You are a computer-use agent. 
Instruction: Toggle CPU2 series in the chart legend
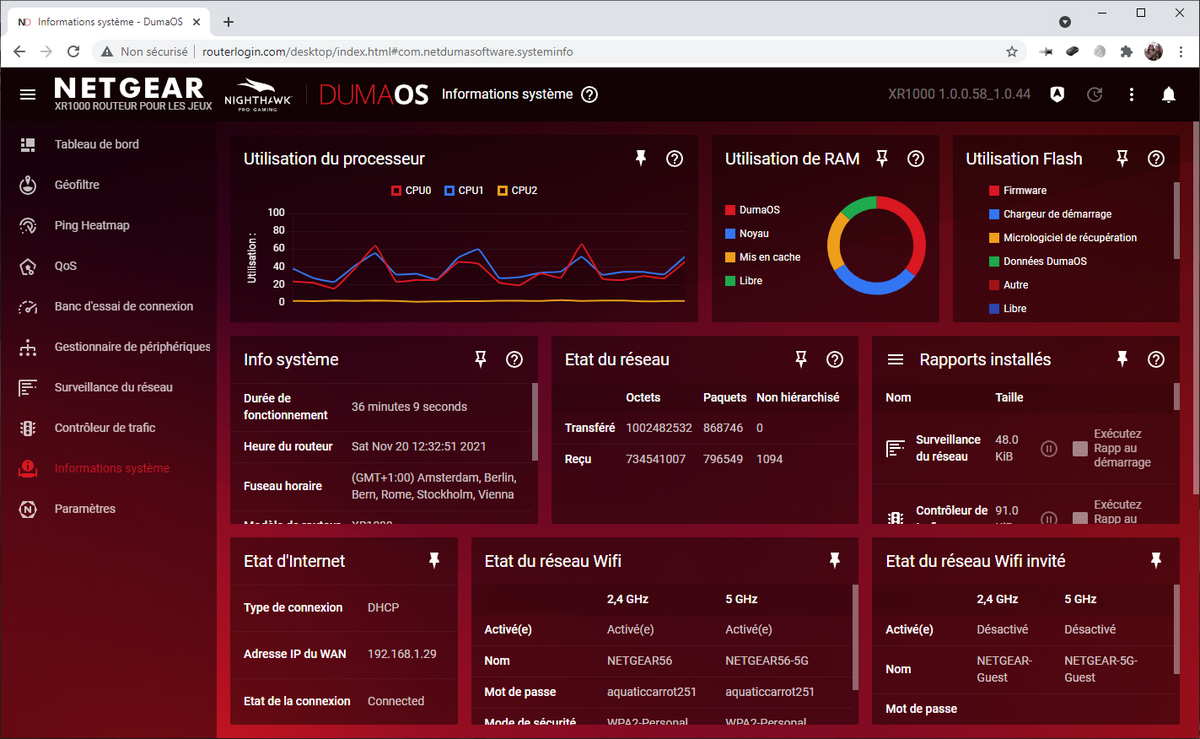tap(517, 190)
